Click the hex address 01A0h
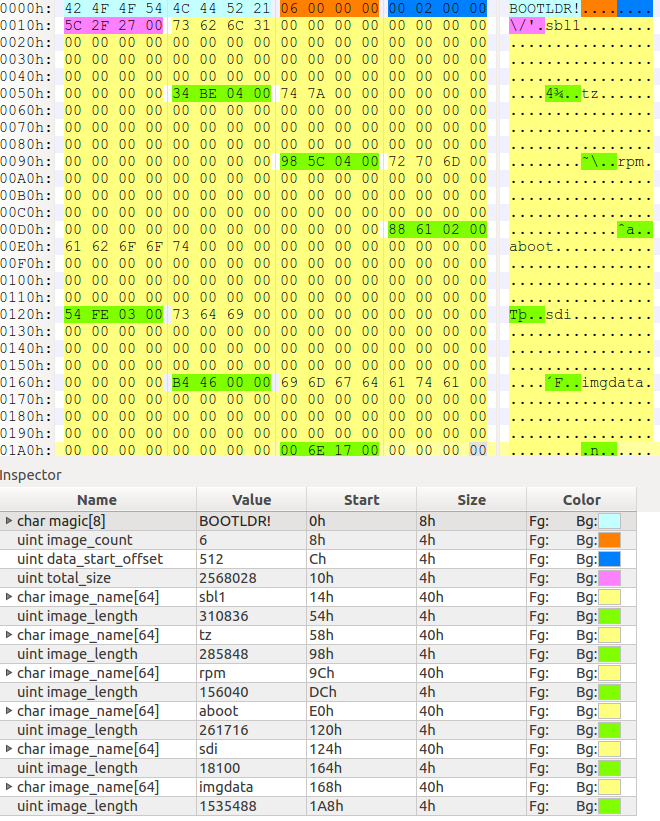Screen dimensions: 660x821 (x=26, y=450)
